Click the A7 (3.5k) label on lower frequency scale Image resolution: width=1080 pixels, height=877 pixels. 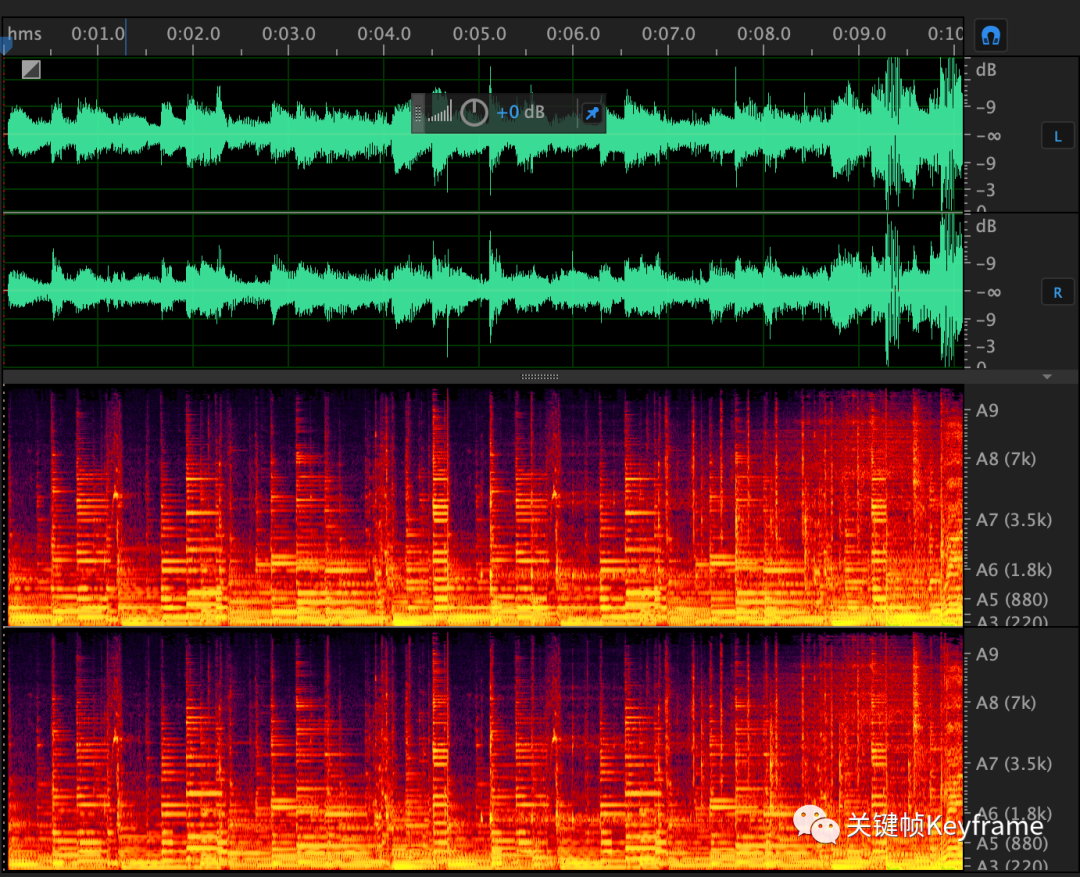click(x=1013, y=764)
